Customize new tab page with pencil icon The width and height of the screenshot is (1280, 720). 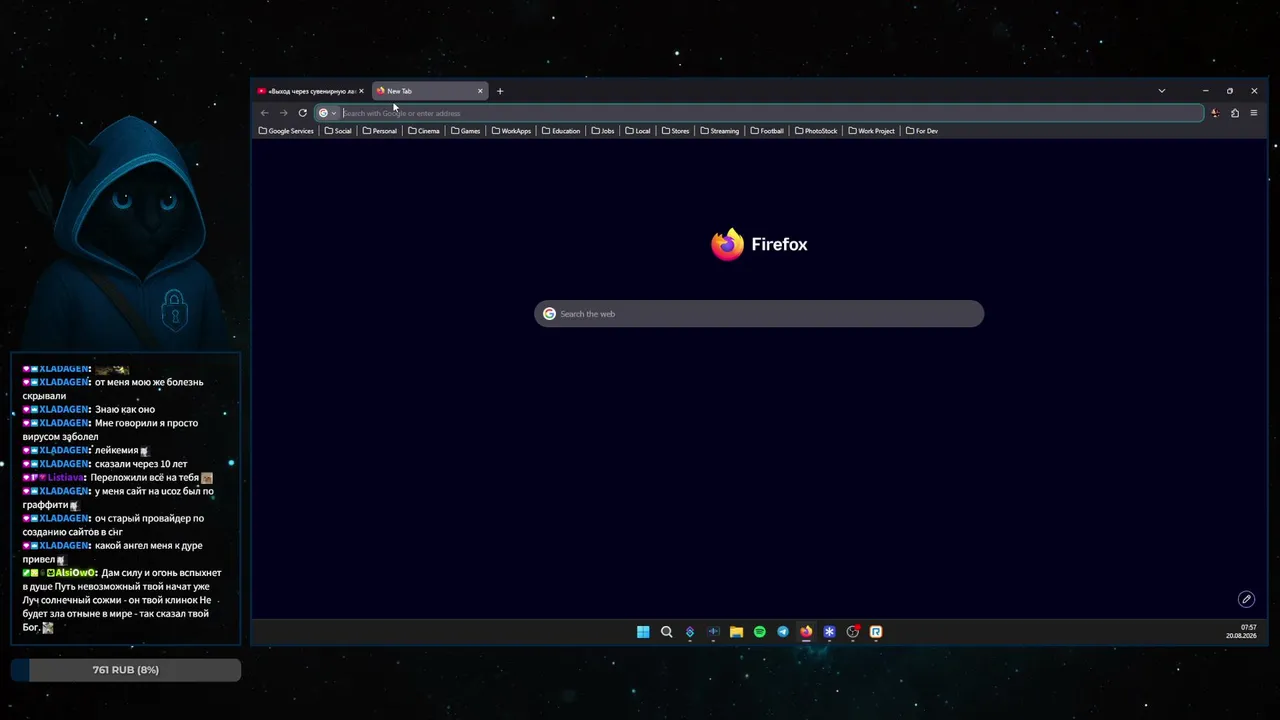[1246, 599]
